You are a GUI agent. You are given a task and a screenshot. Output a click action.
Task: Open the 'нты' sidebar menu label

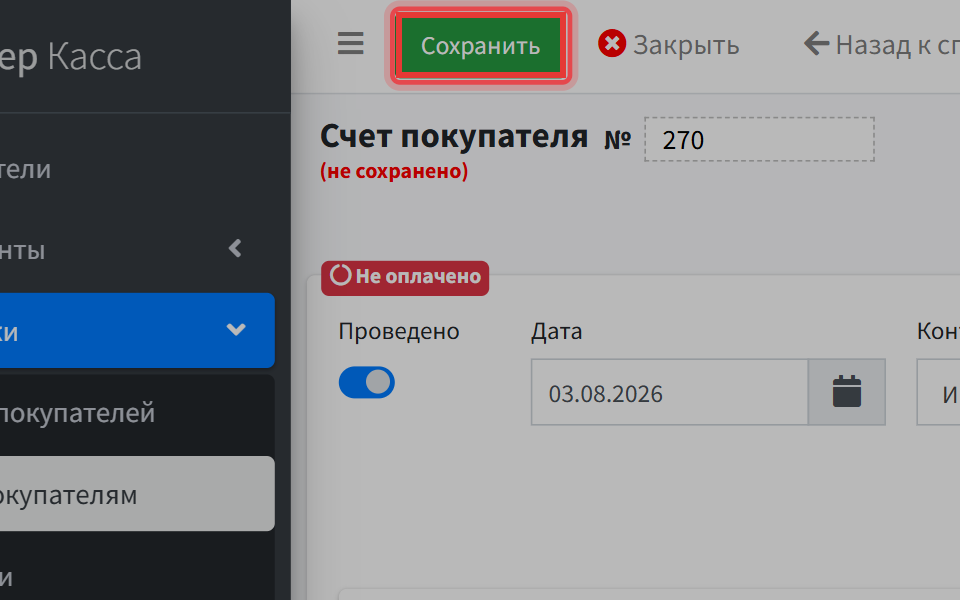tap(23, 250)
